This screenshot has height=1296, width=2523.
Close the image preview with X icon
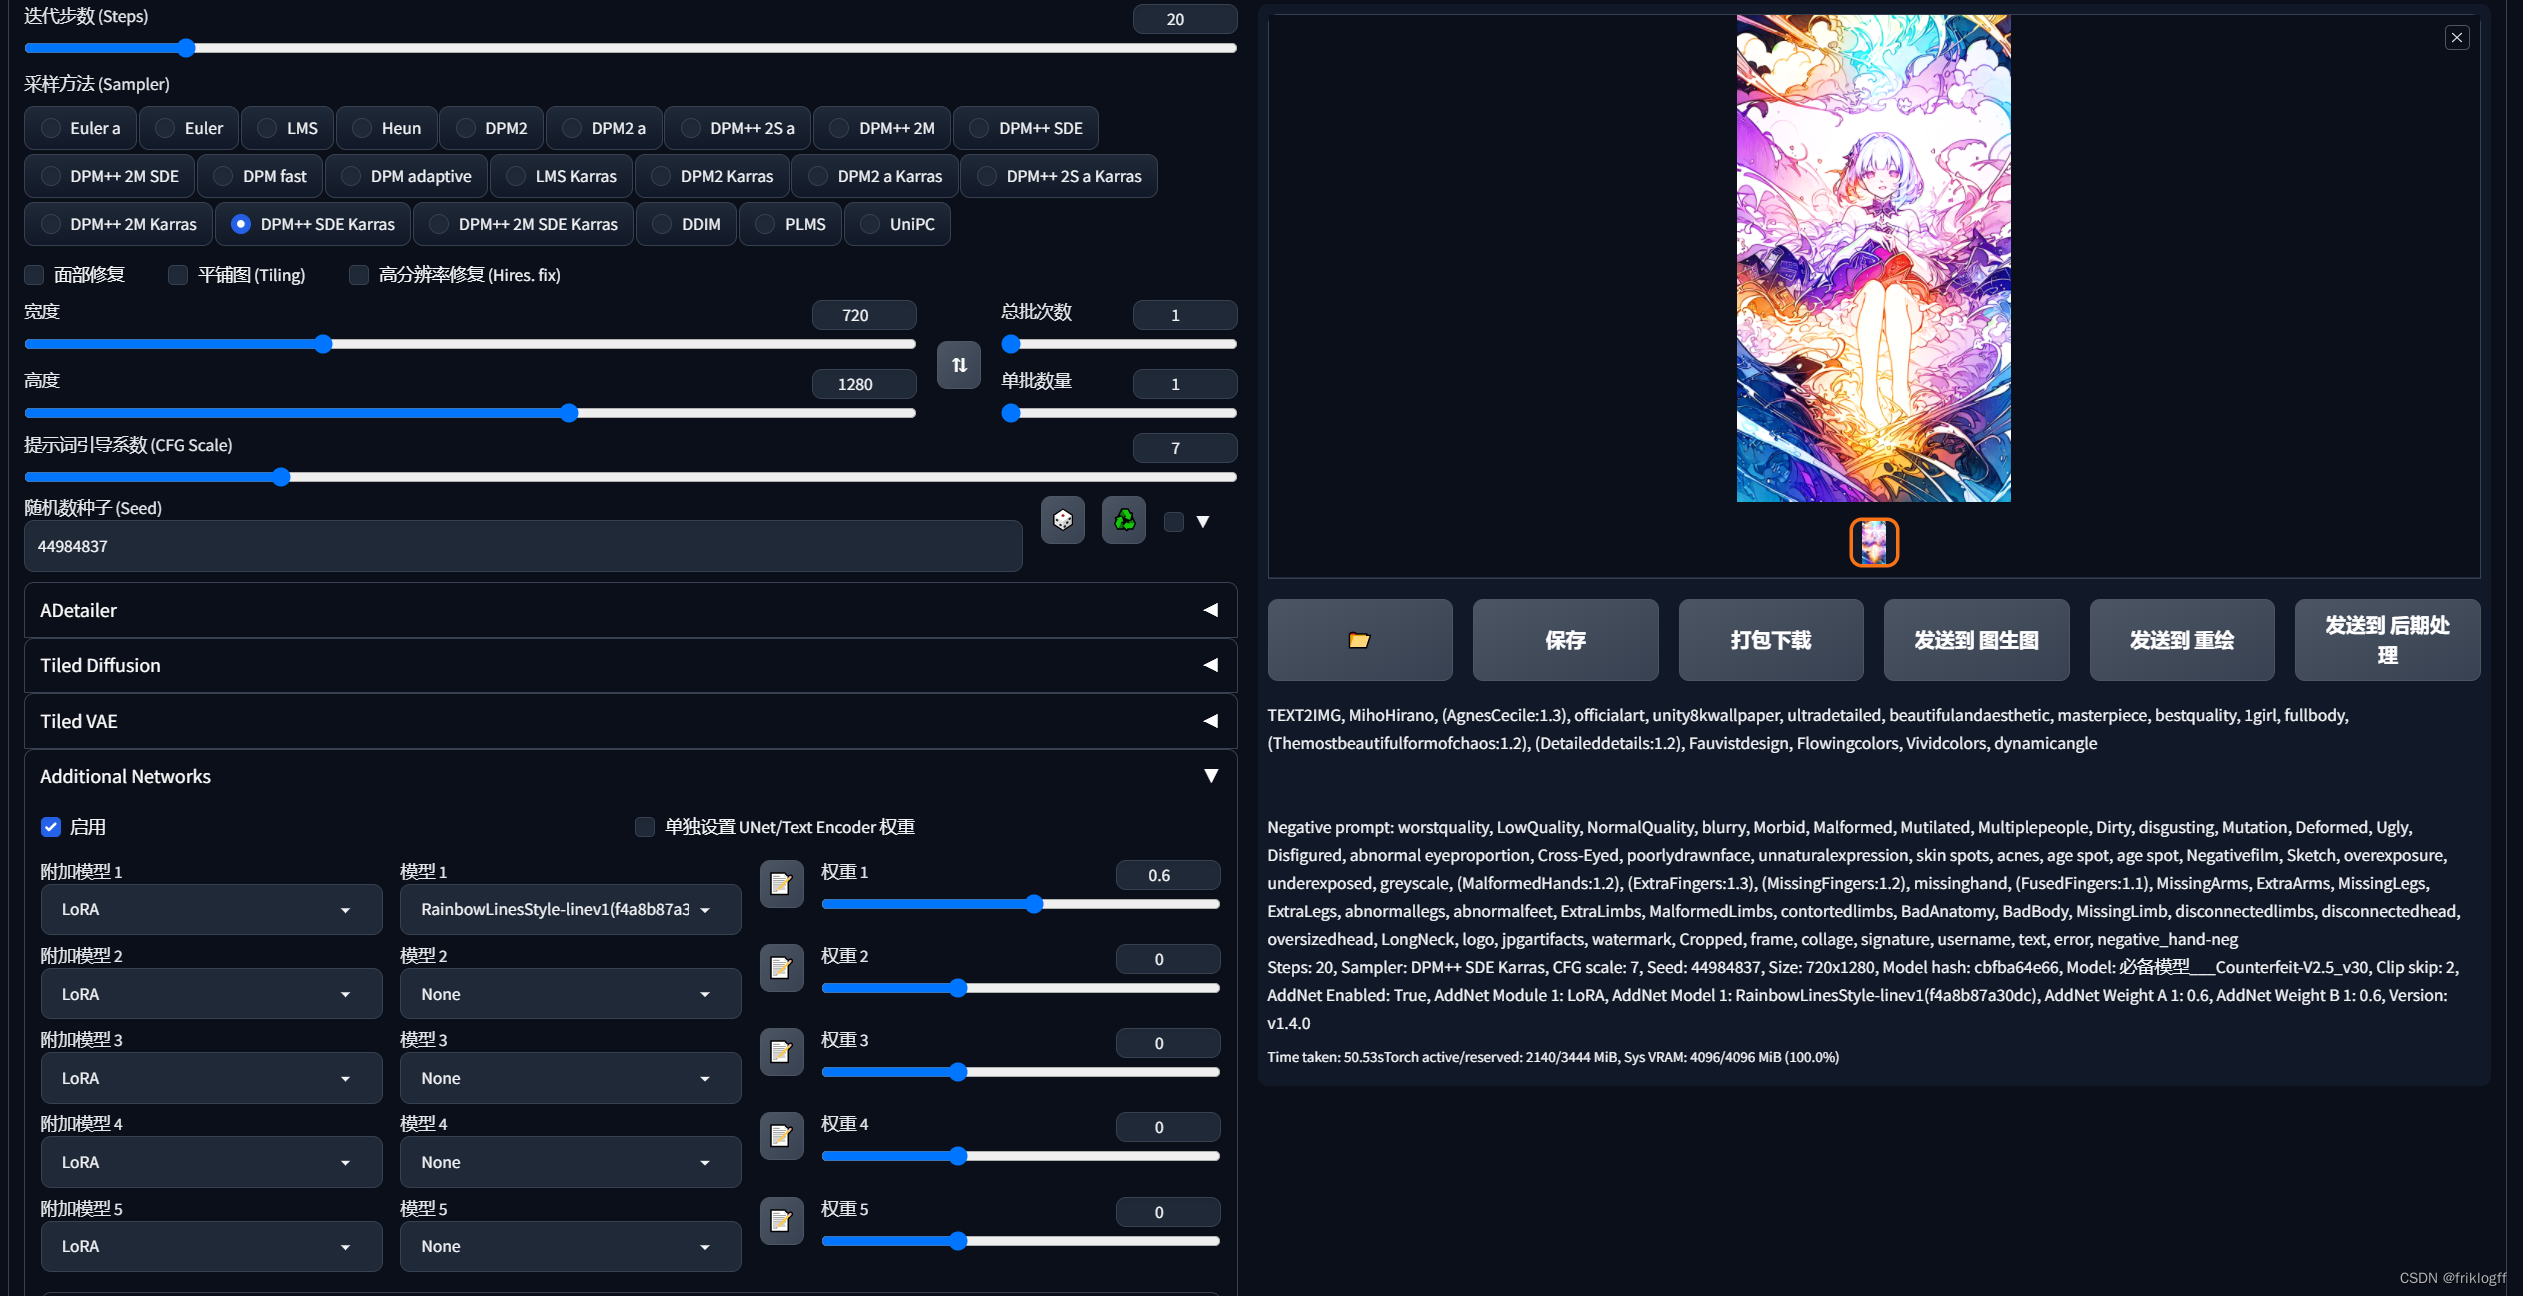pos(2456,38)
